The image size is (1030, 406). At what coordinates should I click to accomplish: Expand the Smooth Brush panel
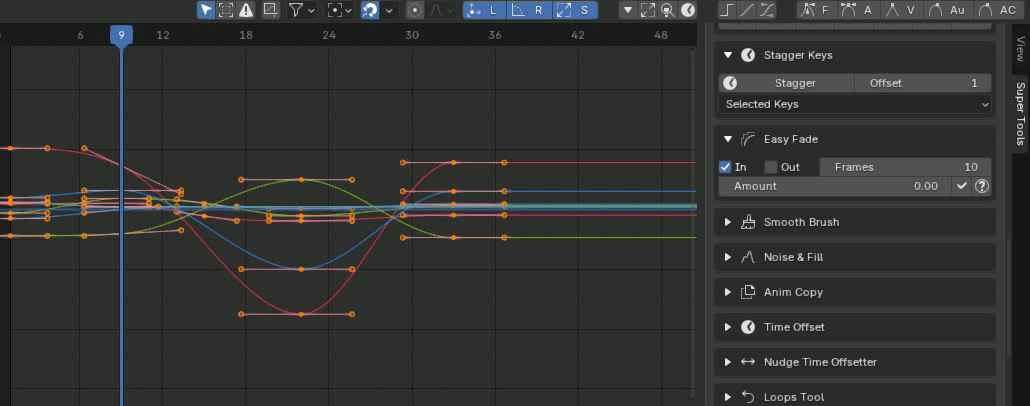coord(727,222)
